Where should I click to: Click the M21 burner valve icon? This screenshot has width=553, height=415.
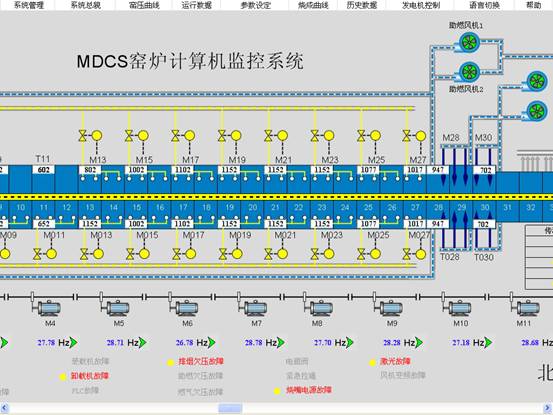coord(268,136)
